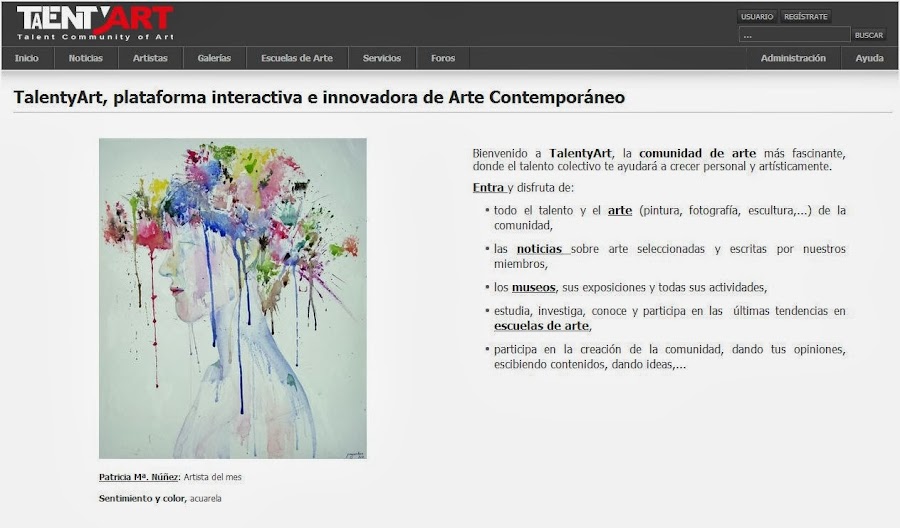This screenshot has width=900, height=528.
Task: Open the watercolor painting image
Action: point(232,298)
